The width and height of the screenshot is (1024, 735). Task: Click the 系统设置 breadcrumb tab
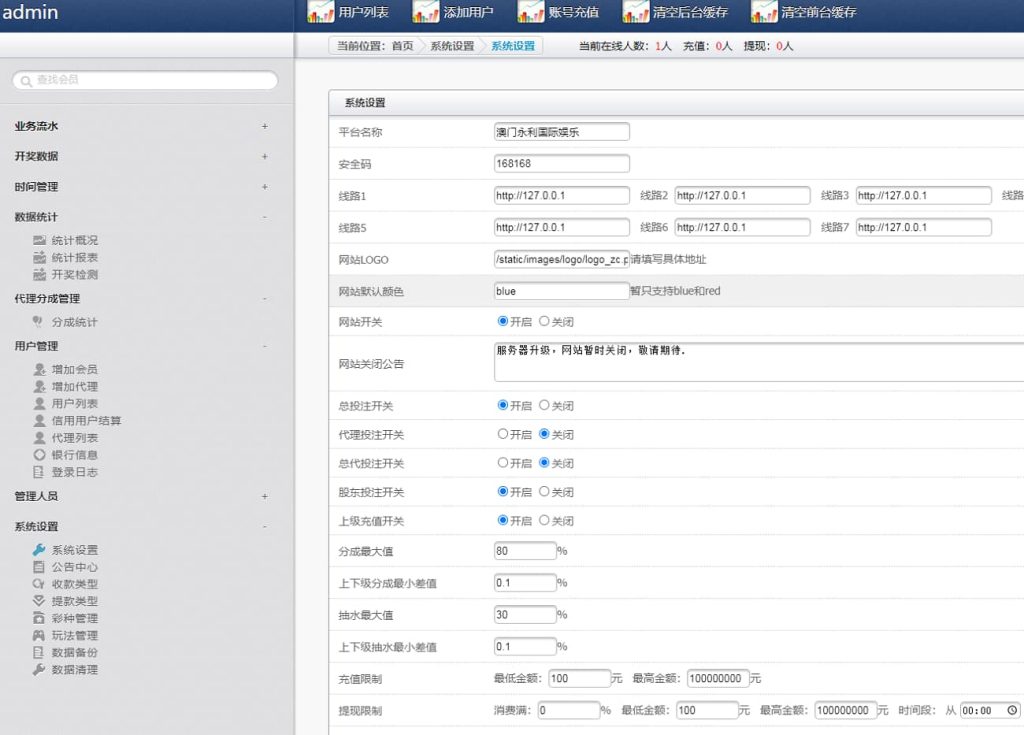click(511, 45)
